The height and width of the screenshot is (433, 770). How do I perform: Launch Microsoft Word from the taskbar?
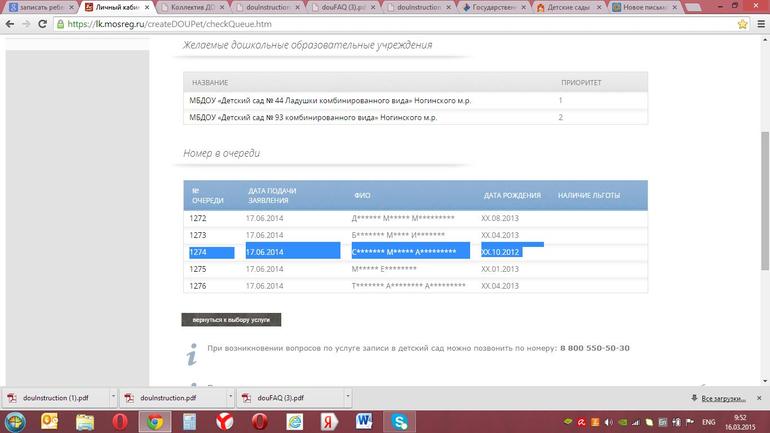coord(364,421)
